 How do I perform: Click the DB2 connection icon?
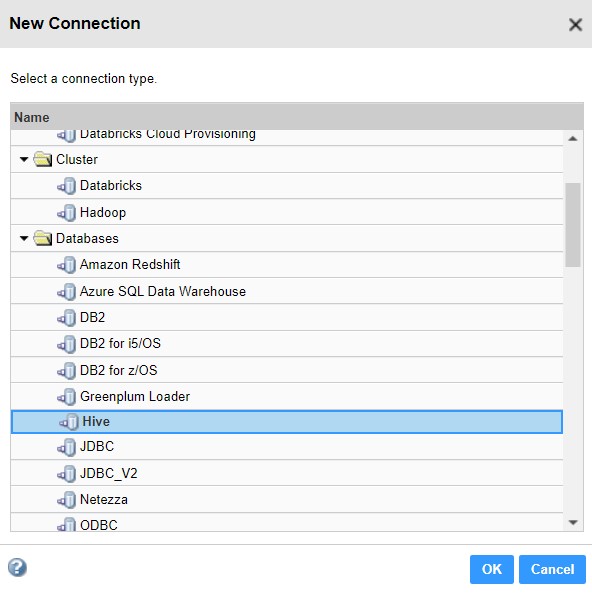(67, 318)
